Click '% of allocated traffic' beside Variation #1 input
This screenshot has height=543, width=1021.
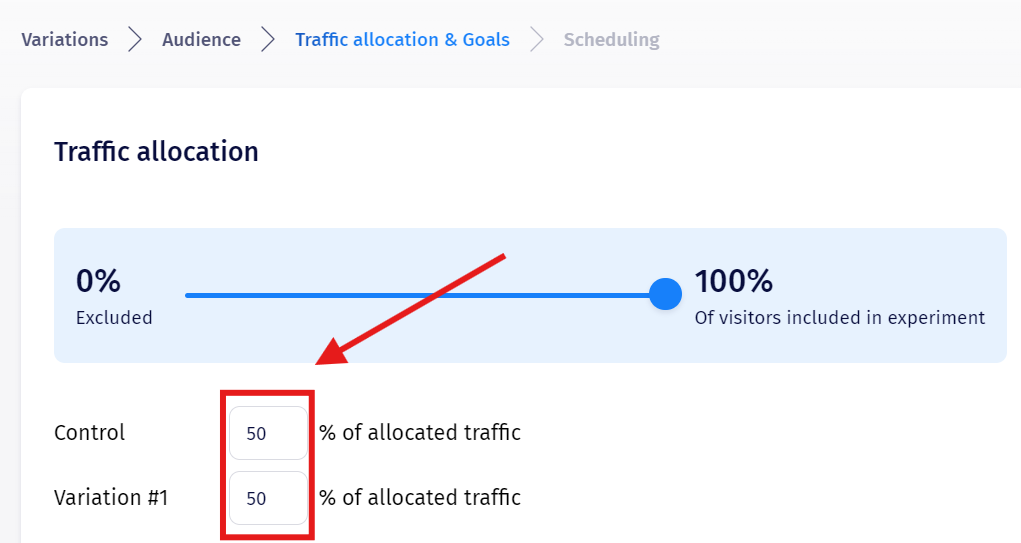click(x=420, y=498)
